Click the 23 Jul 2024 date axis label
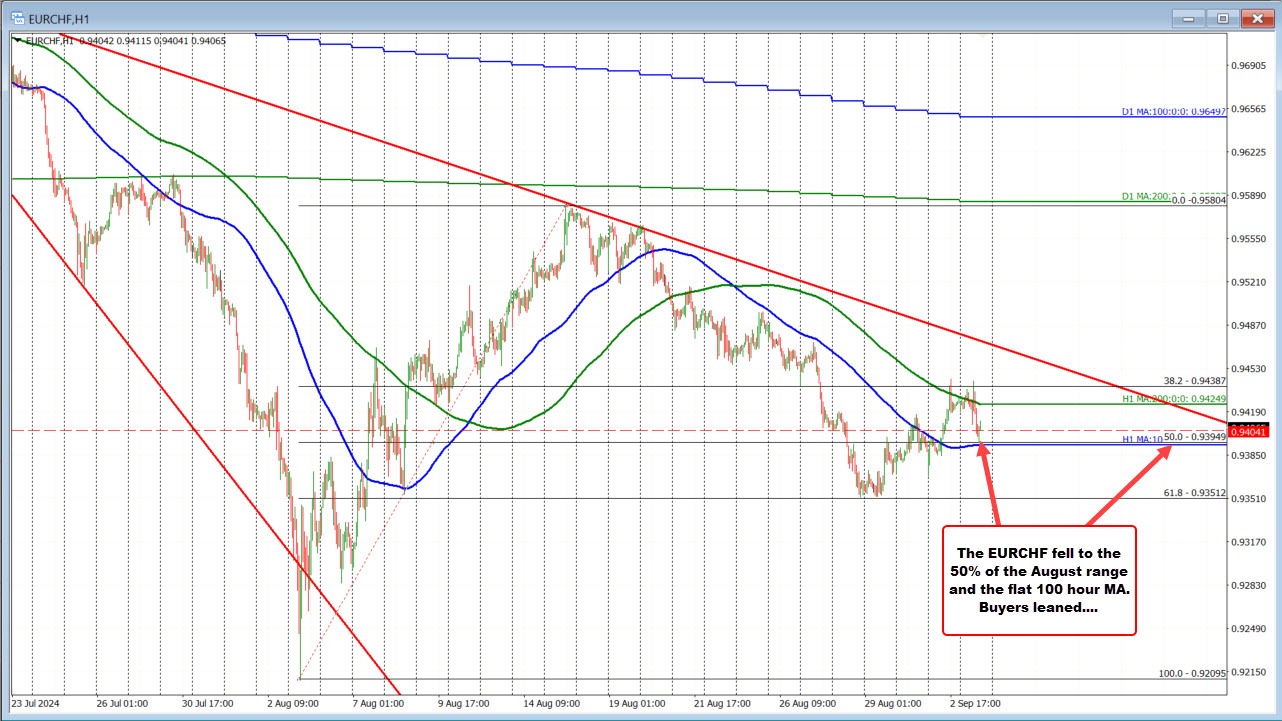Viewport: 1282px width, 721px height. (41, 704)
